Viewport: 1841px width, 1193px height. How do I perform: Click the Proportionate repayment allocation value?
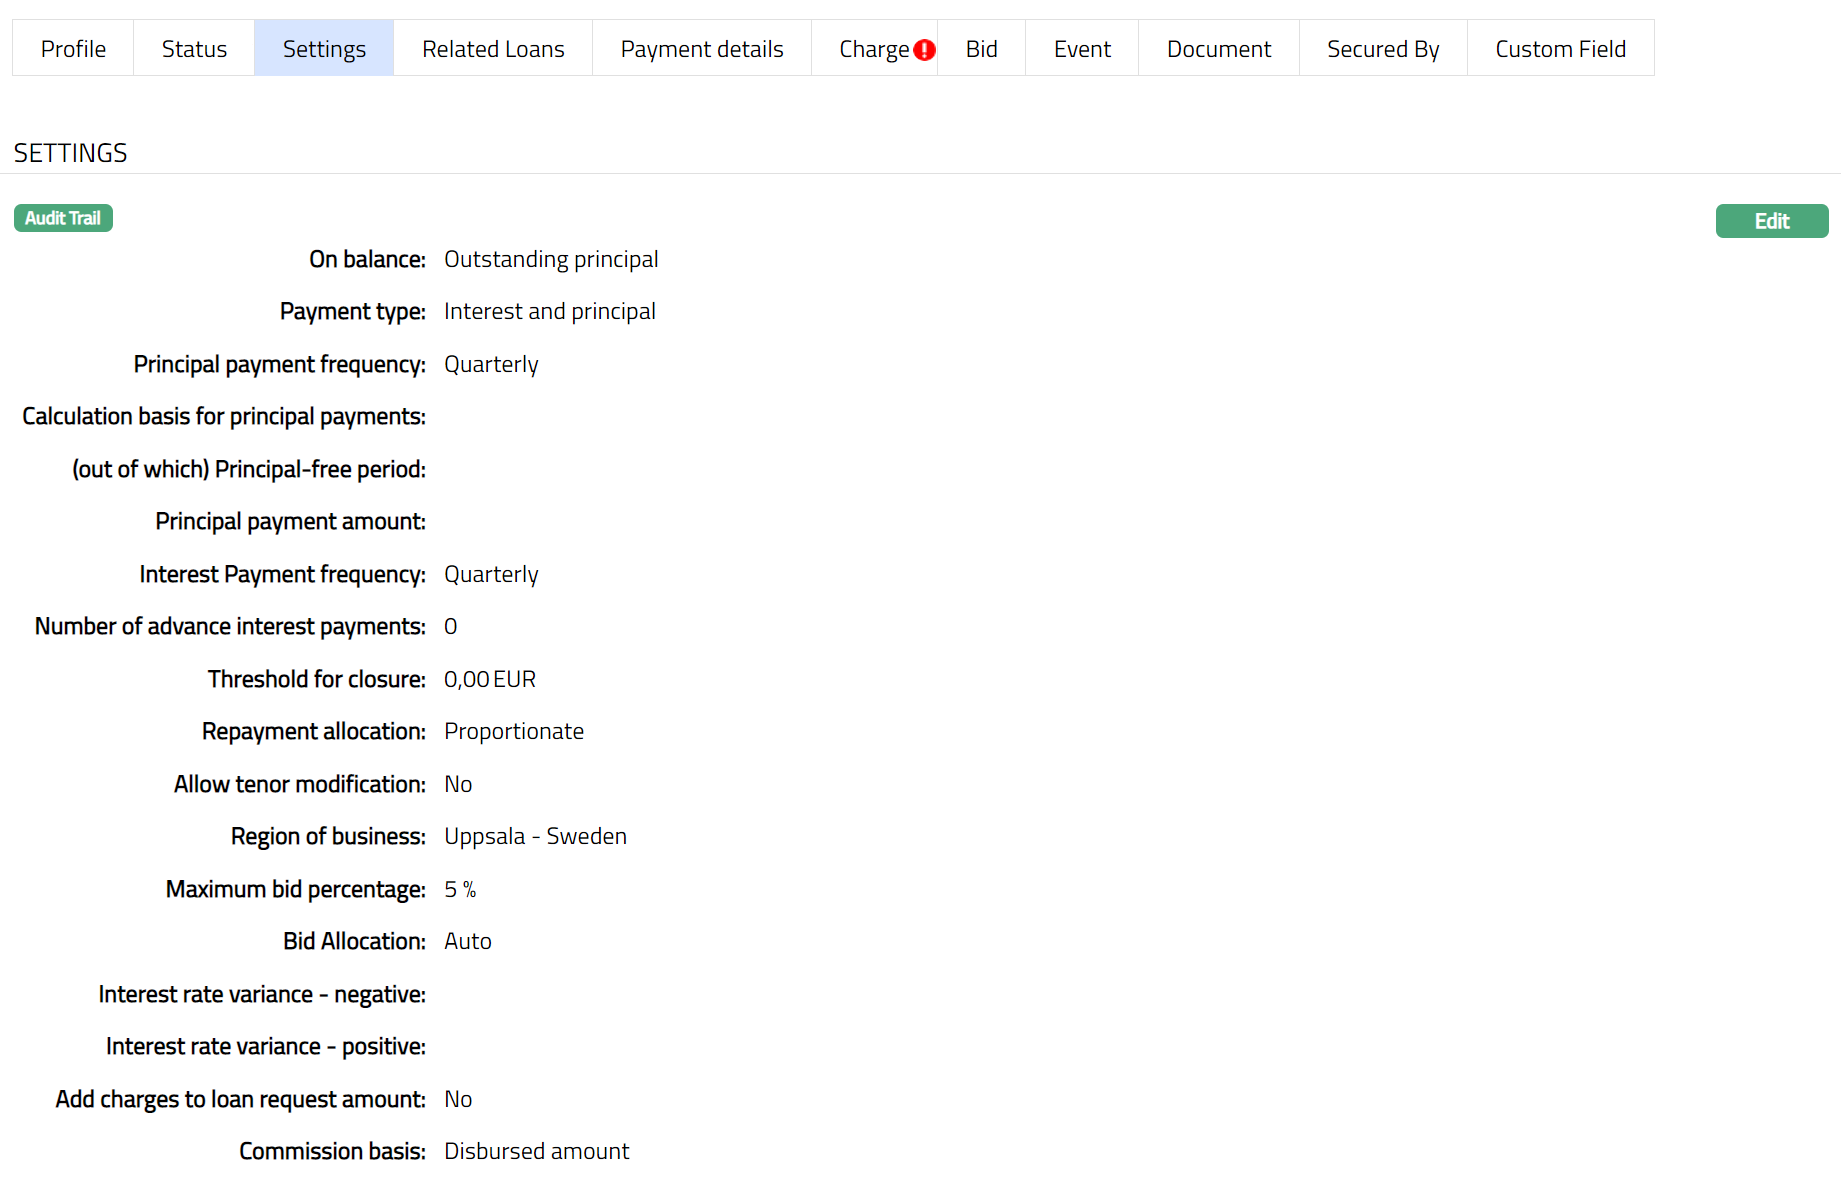point(513,731)
